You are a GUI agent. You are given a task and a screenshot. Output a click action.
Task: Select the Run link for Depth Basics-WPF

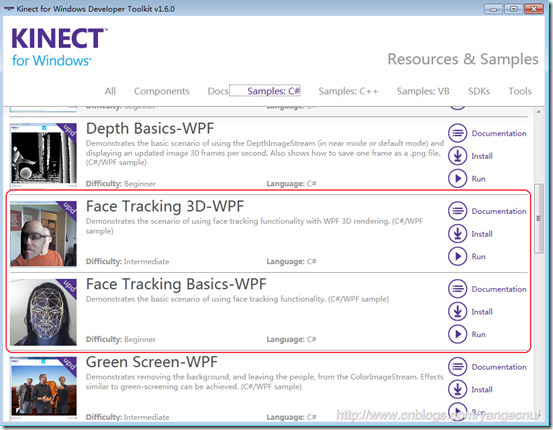[x=479, y=179]
